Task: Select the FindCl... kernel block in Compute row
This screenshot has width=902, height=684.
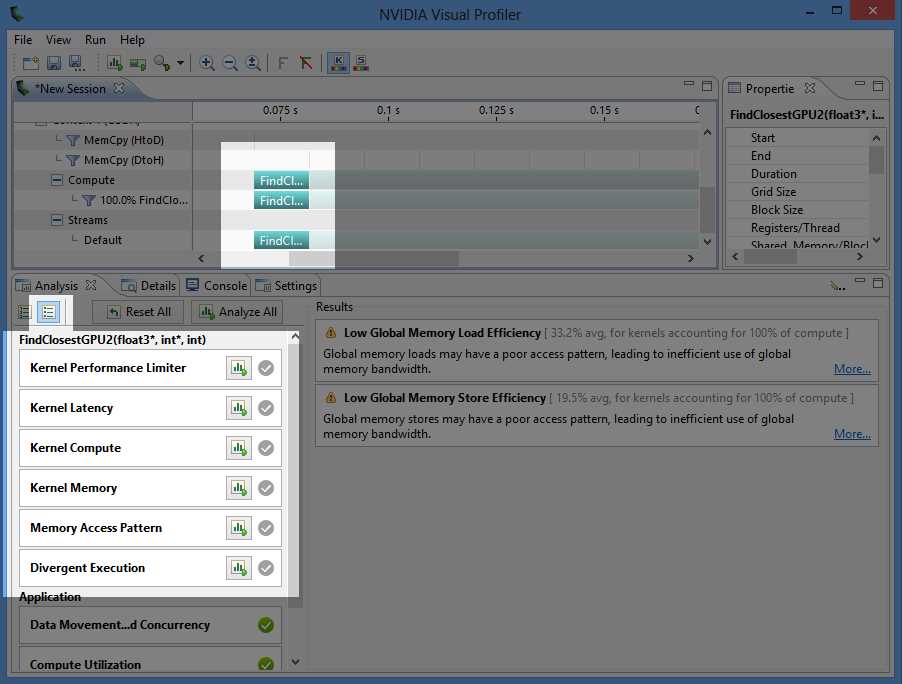Action: [x=281, y=181]
